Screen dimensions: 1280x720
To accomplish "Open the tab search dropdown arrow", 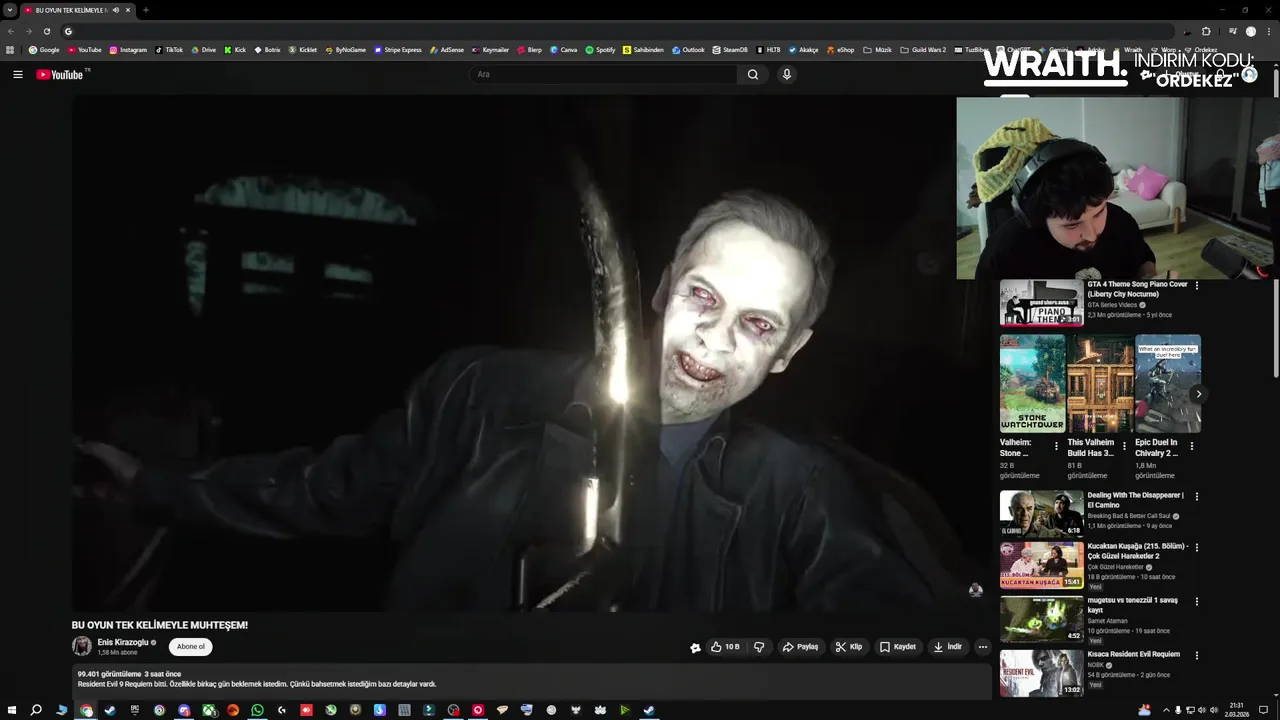I will click(10, 10).
